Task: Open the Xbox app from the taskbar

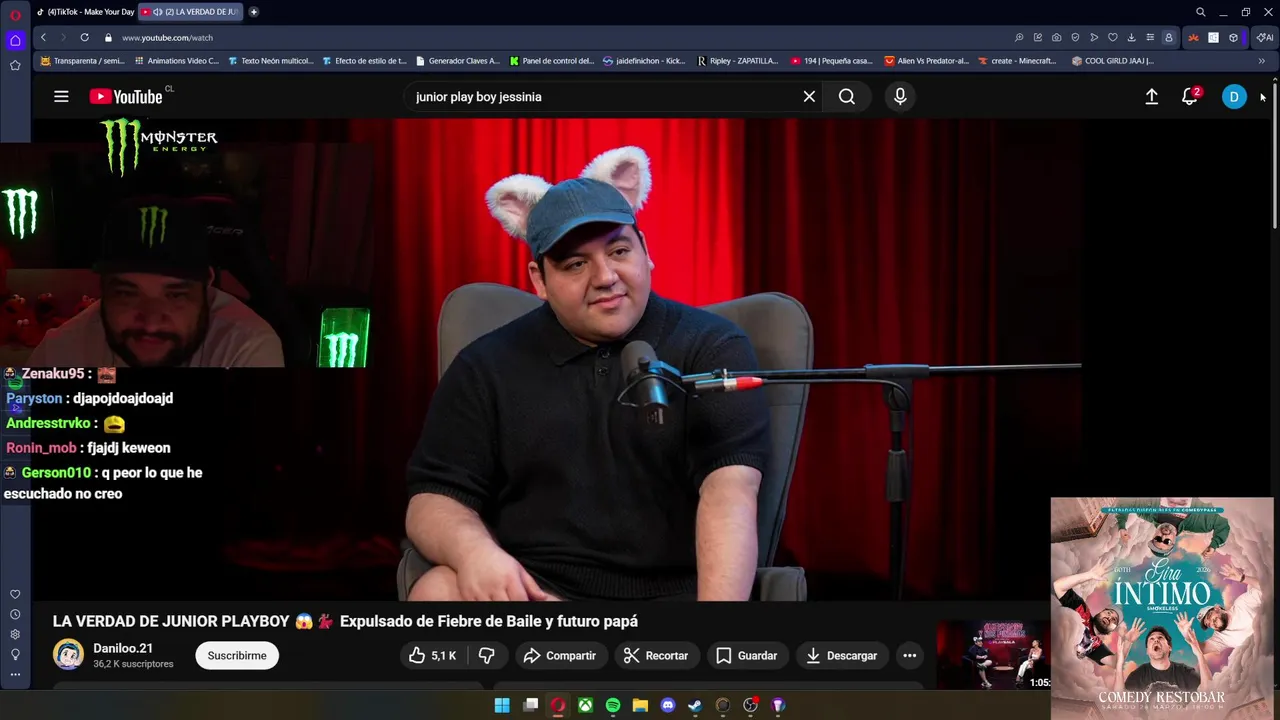Action: [x=585, y=705]
